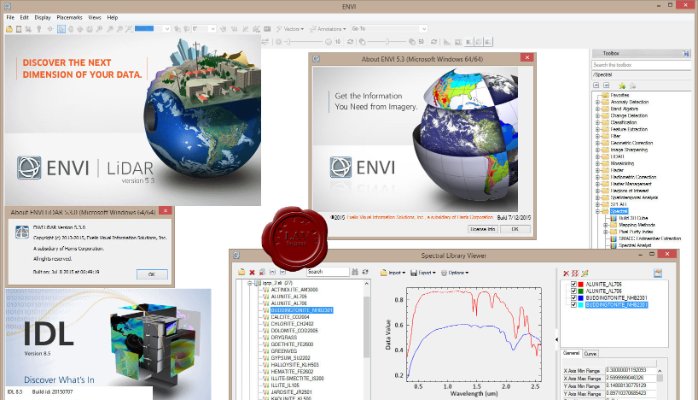Click OK in the About ENVI 5.3 dialog
698x400 pixels.
[x=515, y=229]
